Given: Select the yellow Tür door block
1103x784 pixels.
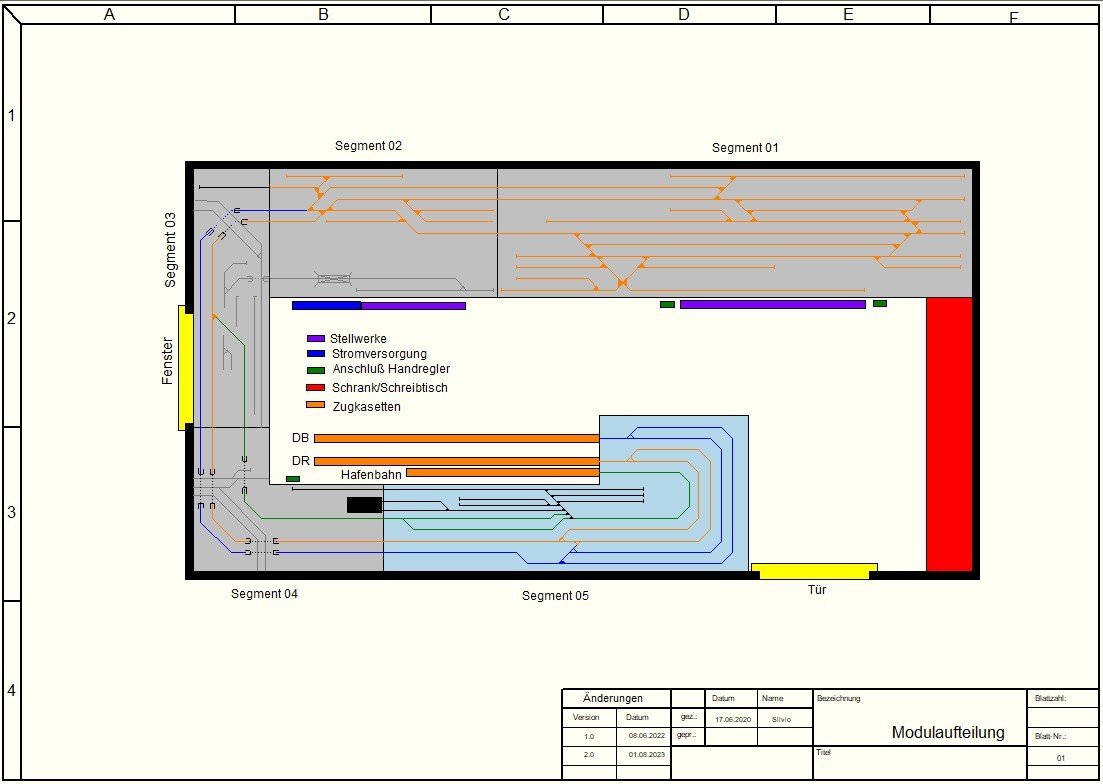Looking at the screenshot, I should pyautogui.click(x=814, y=571).
